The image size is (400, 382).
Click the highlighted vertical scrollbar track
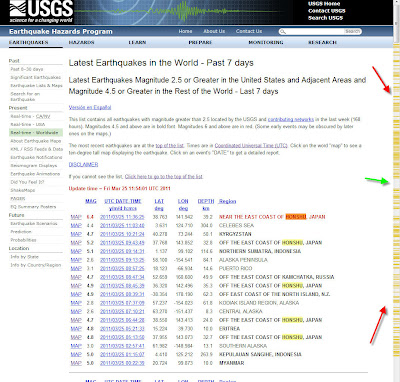(396, 213)
